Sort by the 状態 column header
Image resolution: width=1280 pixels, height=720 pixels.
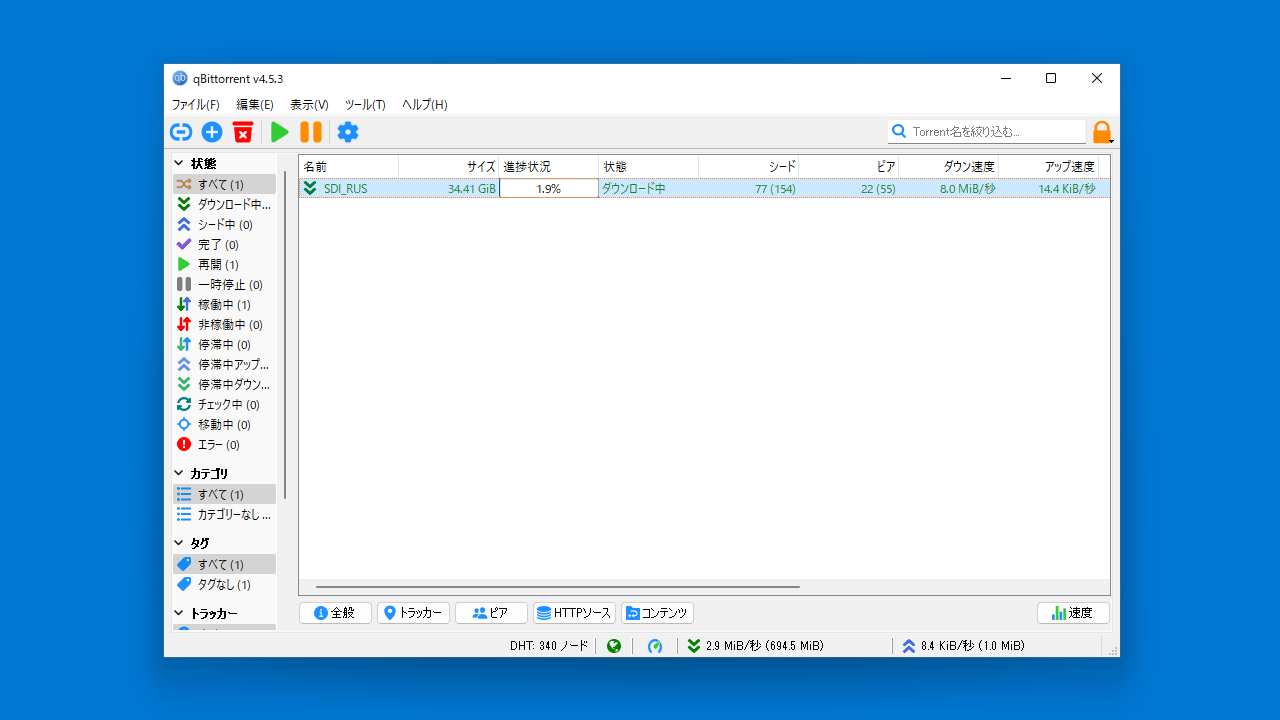click(649, 166)
